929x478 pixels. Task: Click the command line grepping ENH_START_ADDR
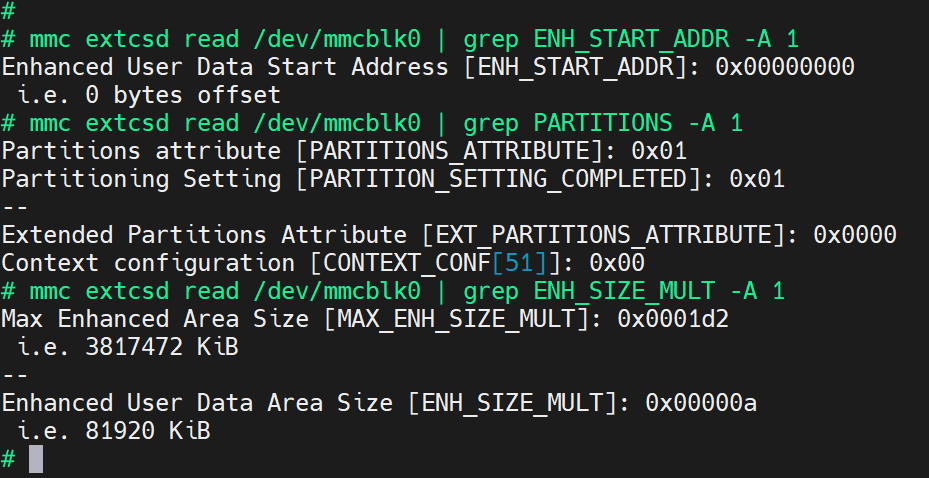400,40
